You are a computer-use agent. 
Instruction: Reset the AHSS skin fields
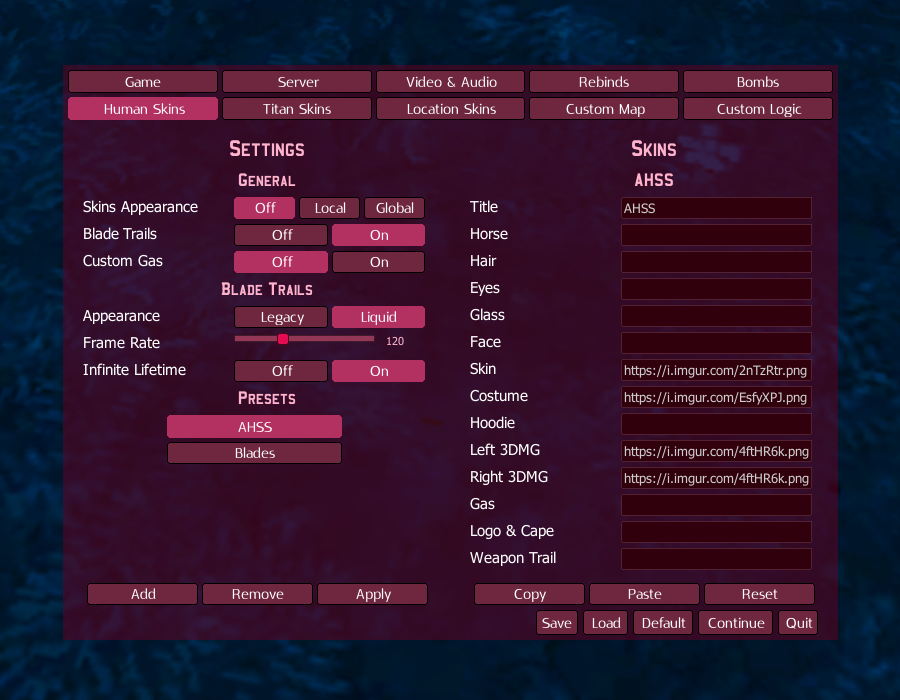tap(759, 593)
